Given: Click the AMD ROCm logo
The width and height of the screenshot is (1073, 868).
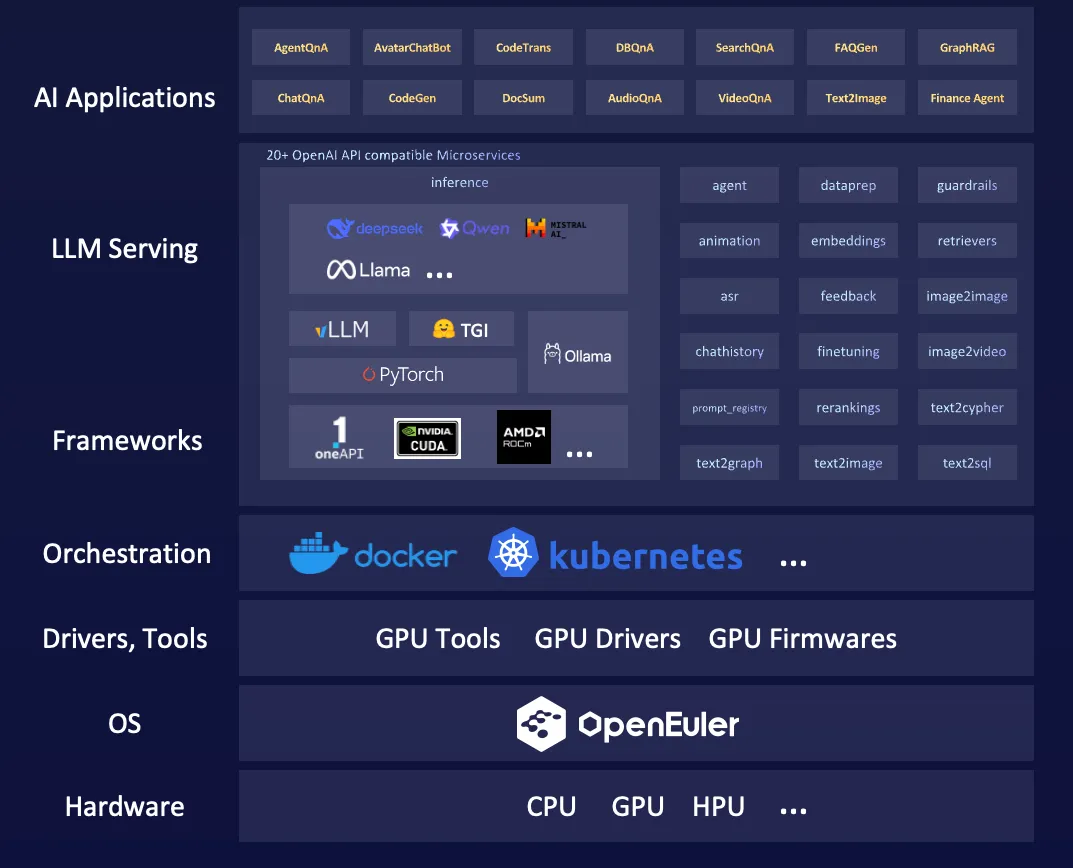Looking at the screenshot, I should click(x=524, y=437).
